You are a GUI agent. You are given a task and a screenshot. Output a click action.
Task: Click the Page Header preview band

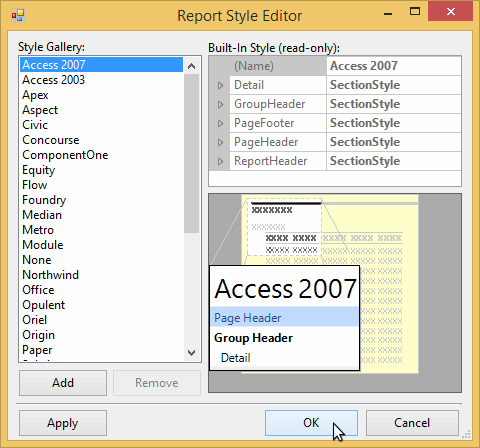coord(285,317)
